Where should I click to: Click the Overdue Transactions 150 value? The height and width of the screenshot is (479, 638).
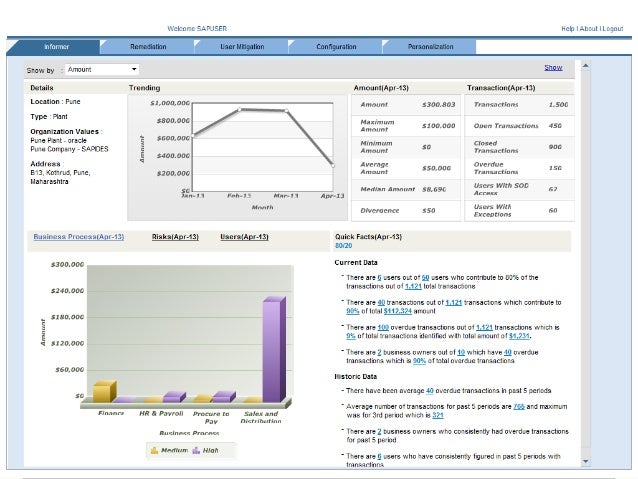[x=555, y=168]
